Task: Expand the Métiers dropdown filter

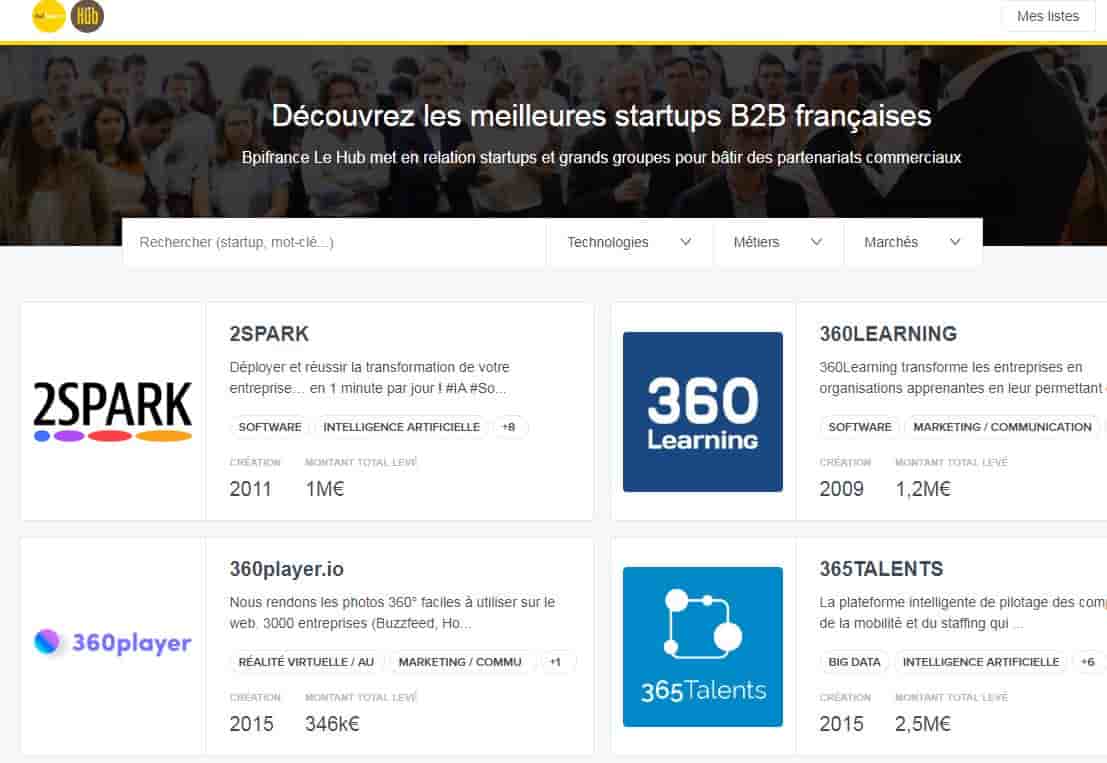Action: [x=778, y=242]
